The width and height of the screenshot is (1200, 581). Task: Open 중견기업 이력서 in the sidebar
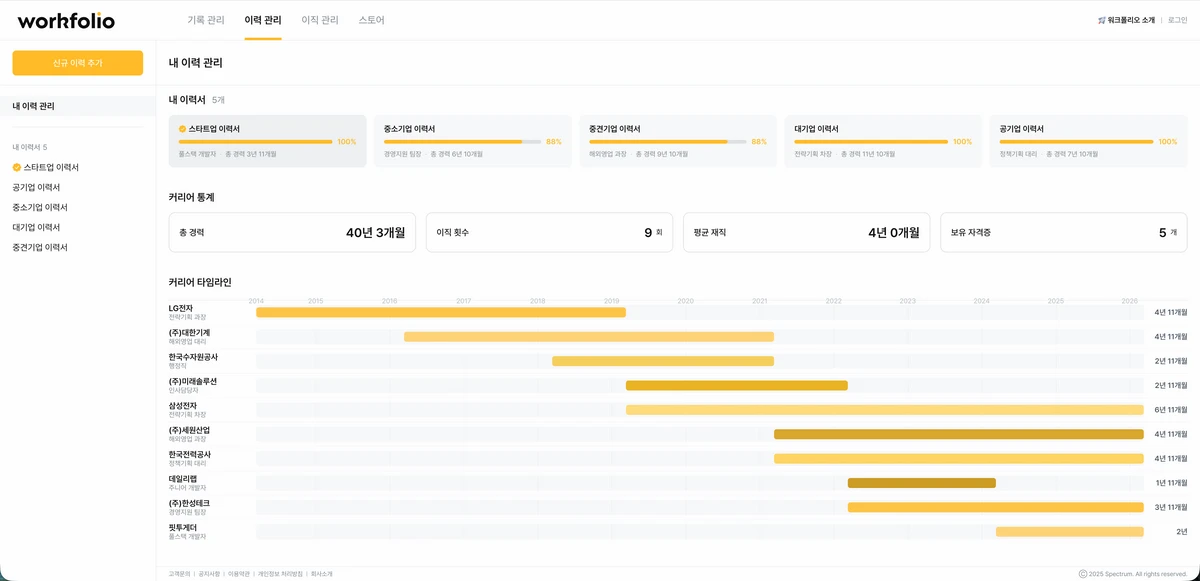coord(40,247)
